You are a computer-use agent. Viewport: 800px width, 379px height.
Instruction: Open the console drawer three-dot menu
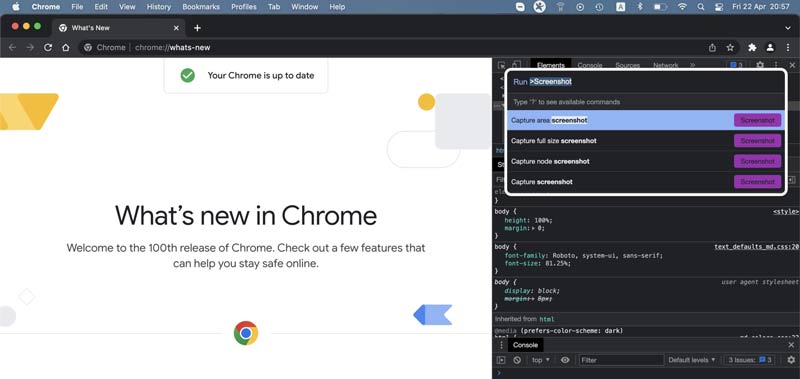pyautogui.click(x=501, y=345)
